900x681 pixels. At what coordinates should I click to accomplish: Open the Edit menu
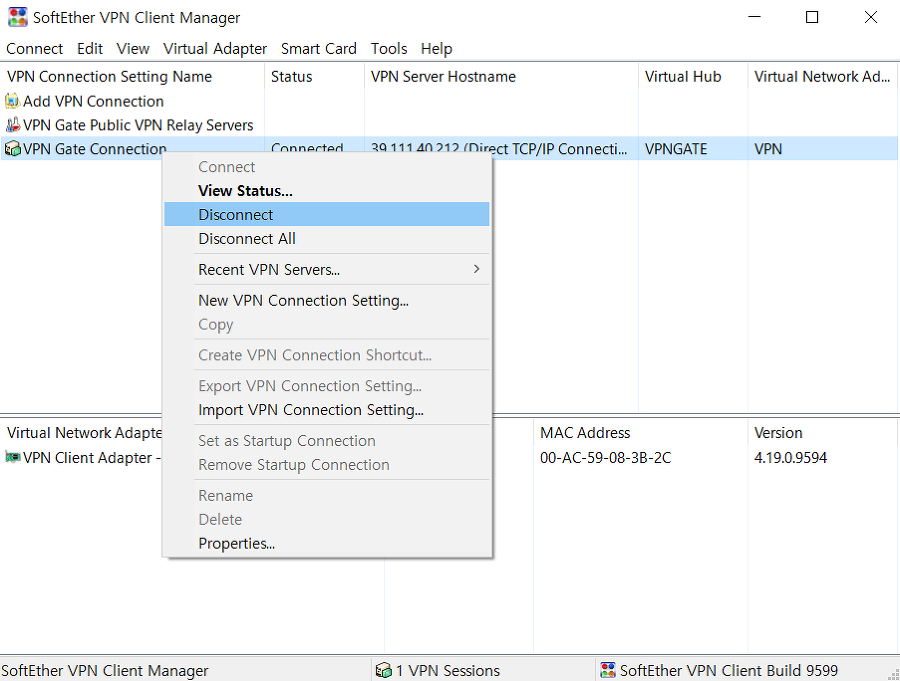(90, 49)
